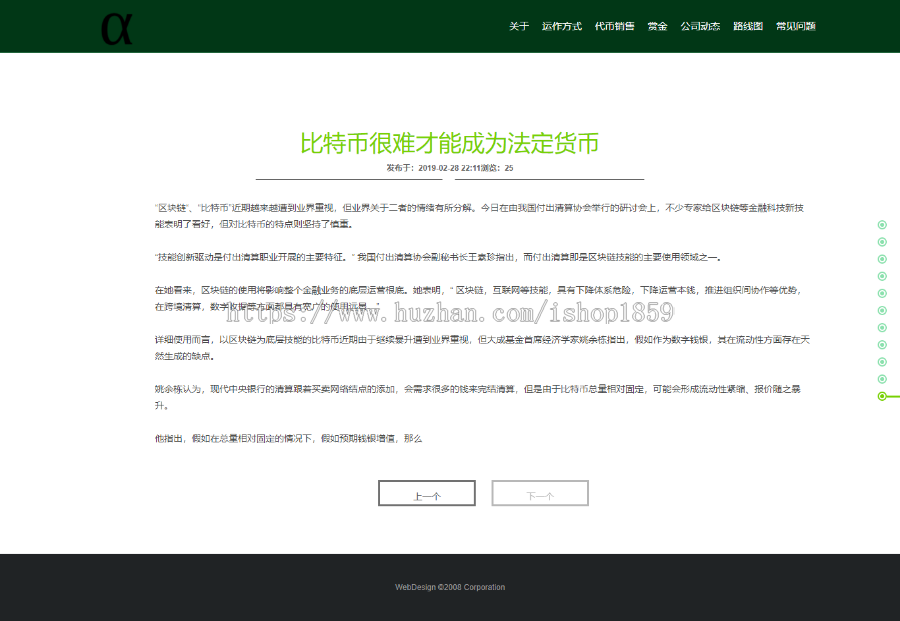900x621 pixels.
Task: Click the article title 比特币很难才能成为法定货币
Action: (449, 143)
